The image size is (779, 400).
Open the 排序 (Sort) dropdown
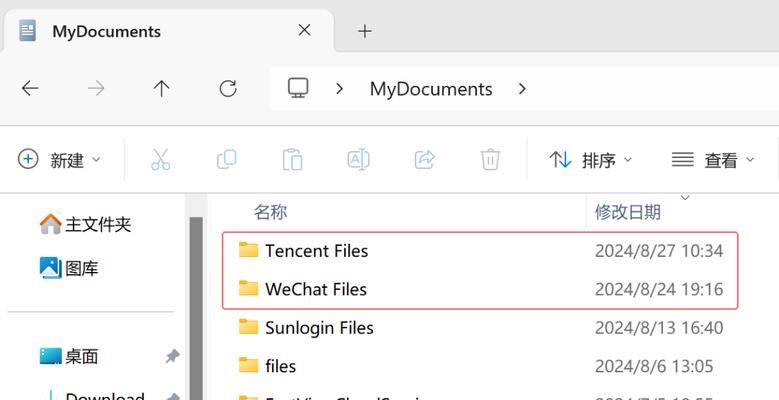590,160
